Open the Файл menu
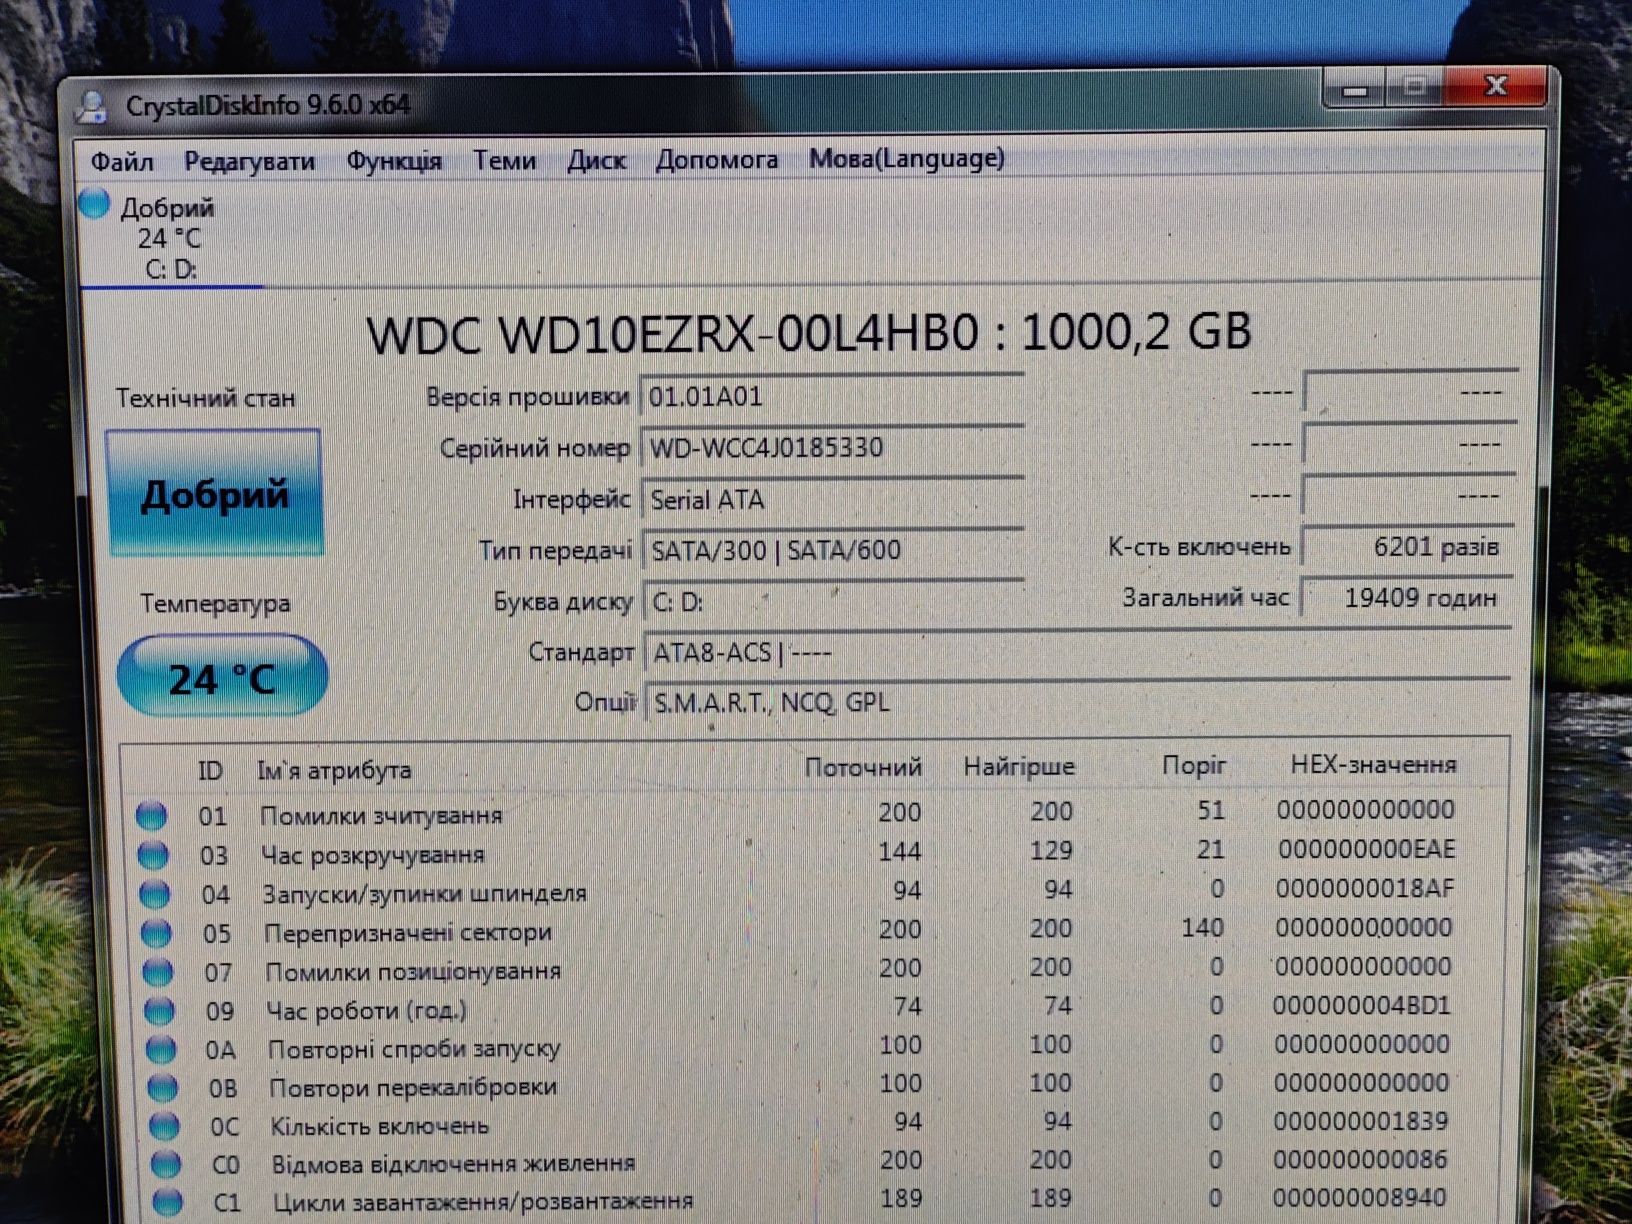Image resolution: width=1632 pixels, height=1224 pixels. tap(122, 161)
